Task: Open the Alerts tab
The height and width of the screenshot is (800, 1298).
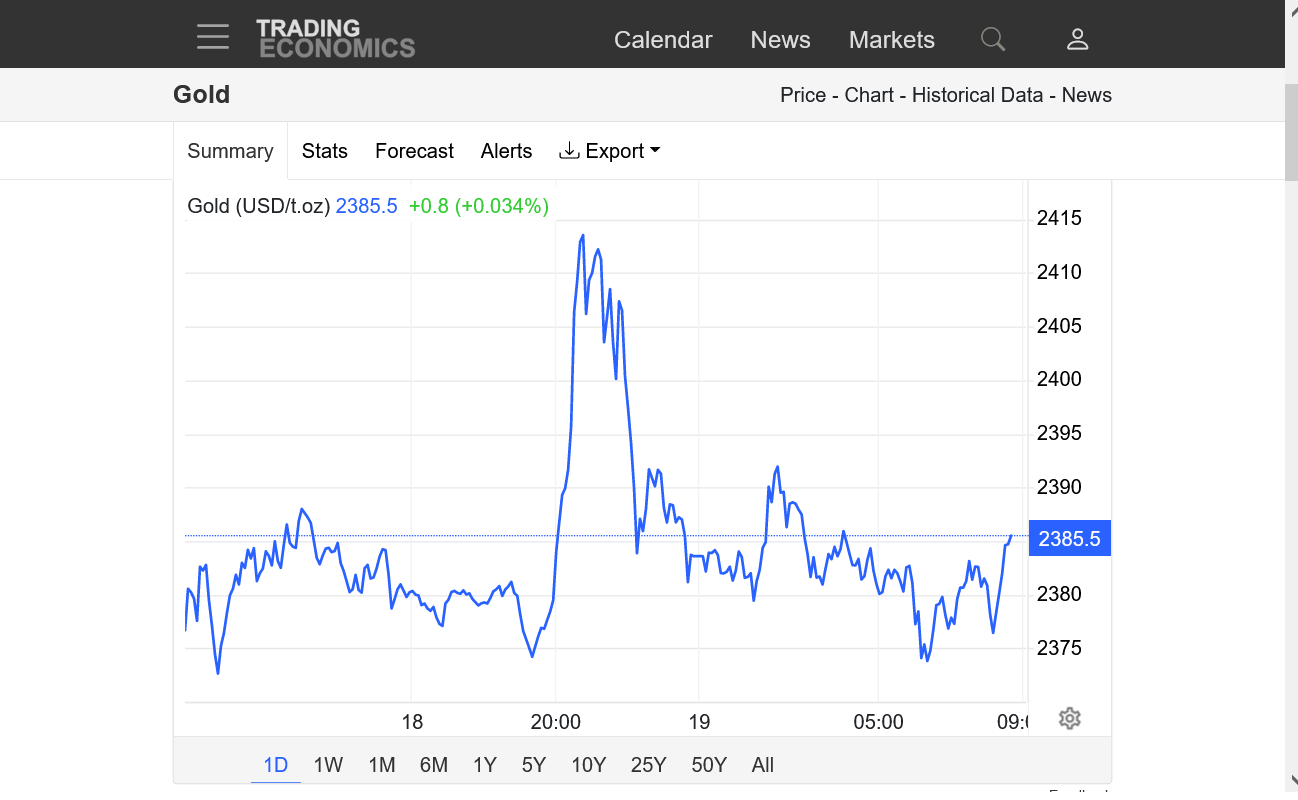Action: [506, 151]
